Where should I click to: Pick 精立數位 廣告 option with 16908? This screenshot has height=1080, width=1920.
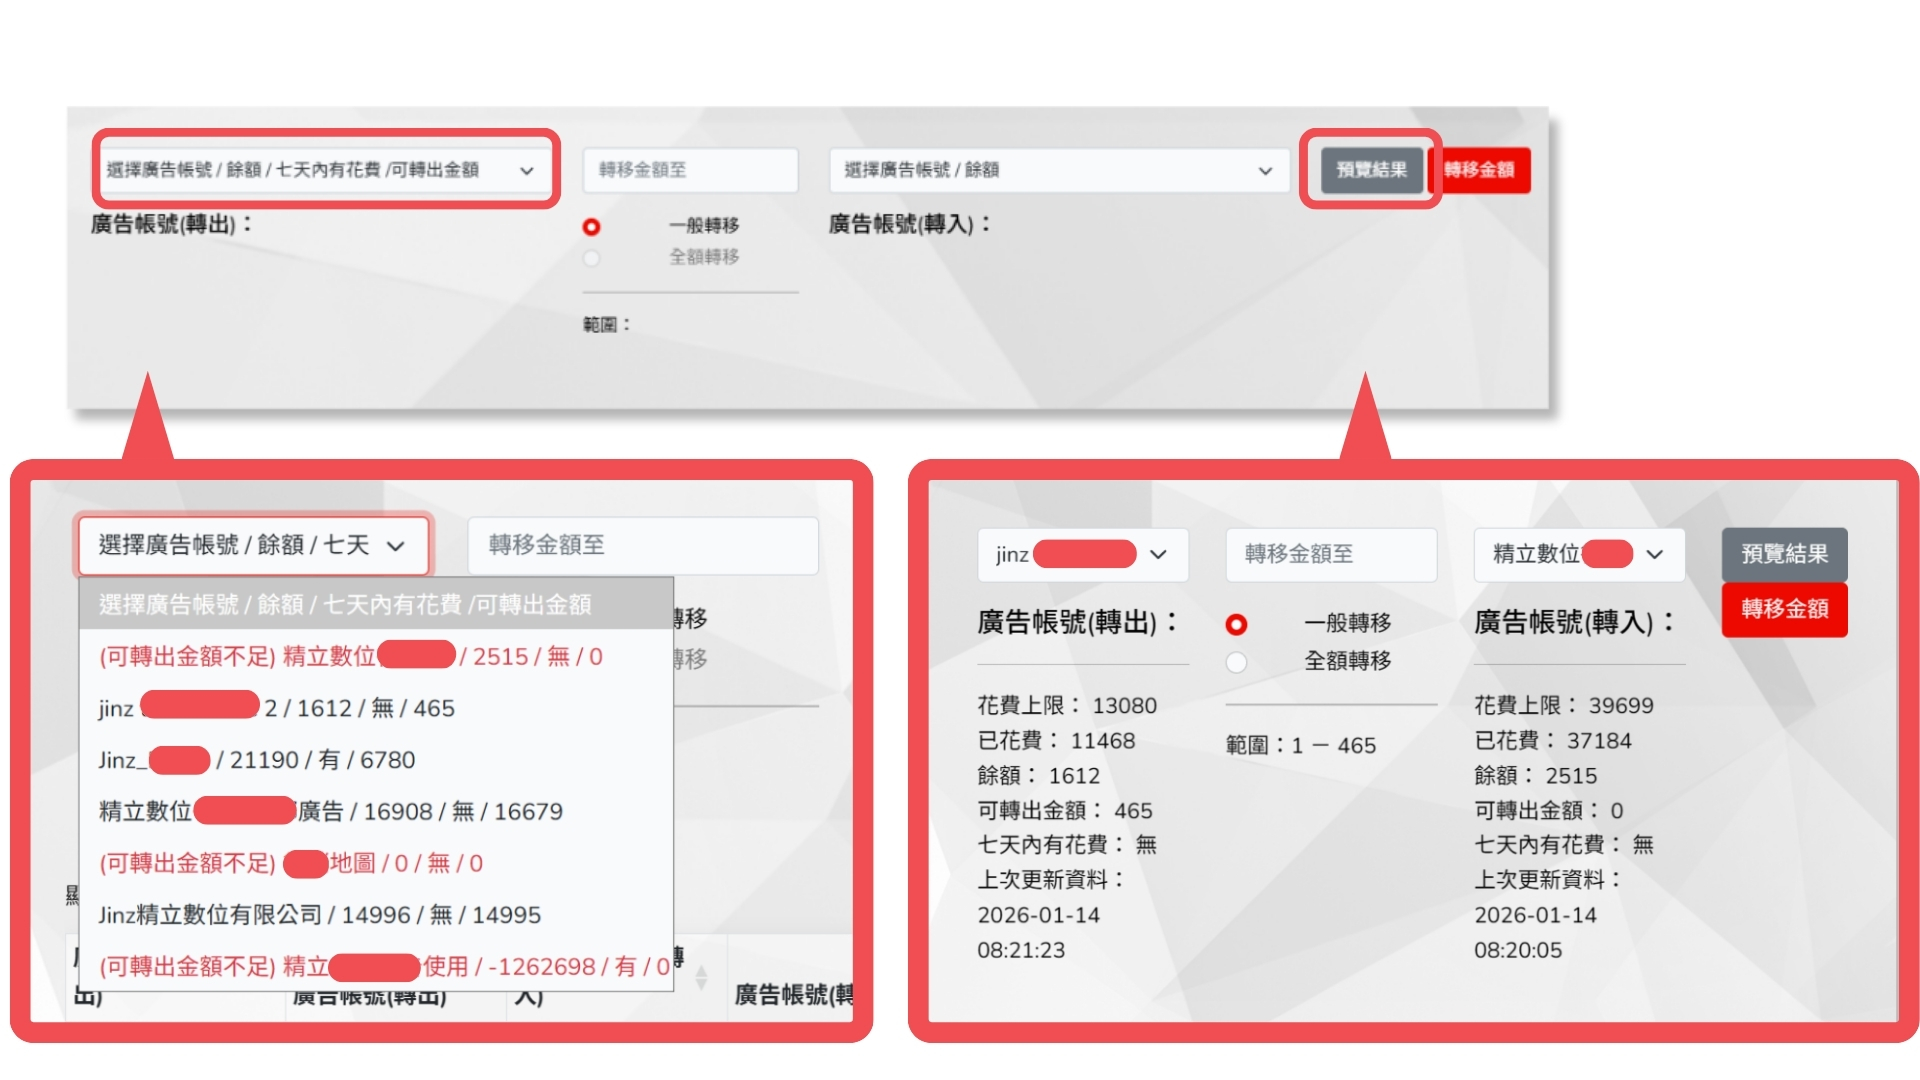[x=331, y=811]
